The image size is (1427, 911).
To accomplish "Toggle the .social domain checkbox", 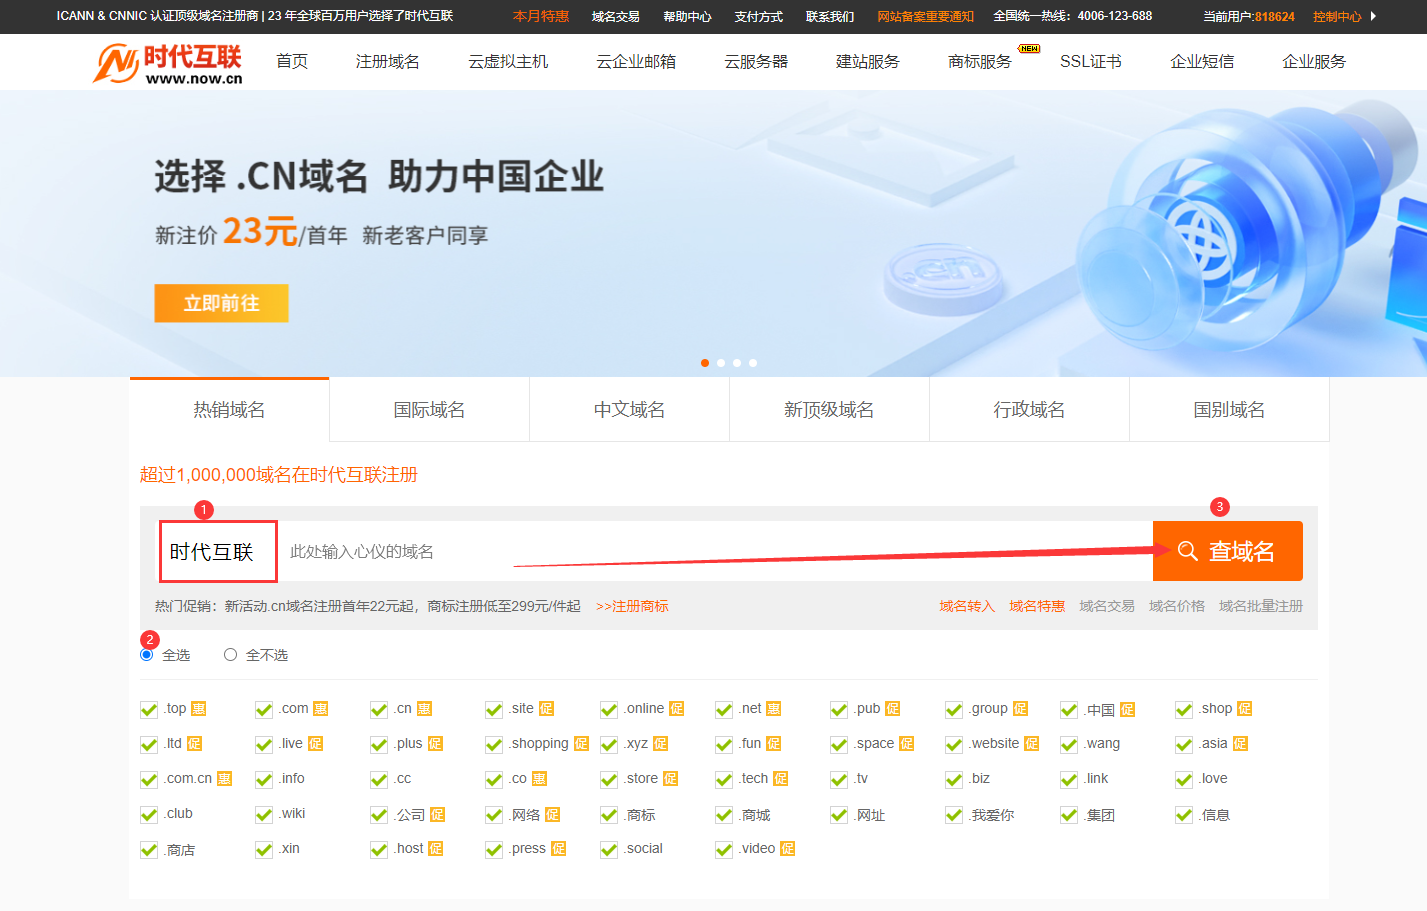I will pyautogui.click(x=609, y=850).
